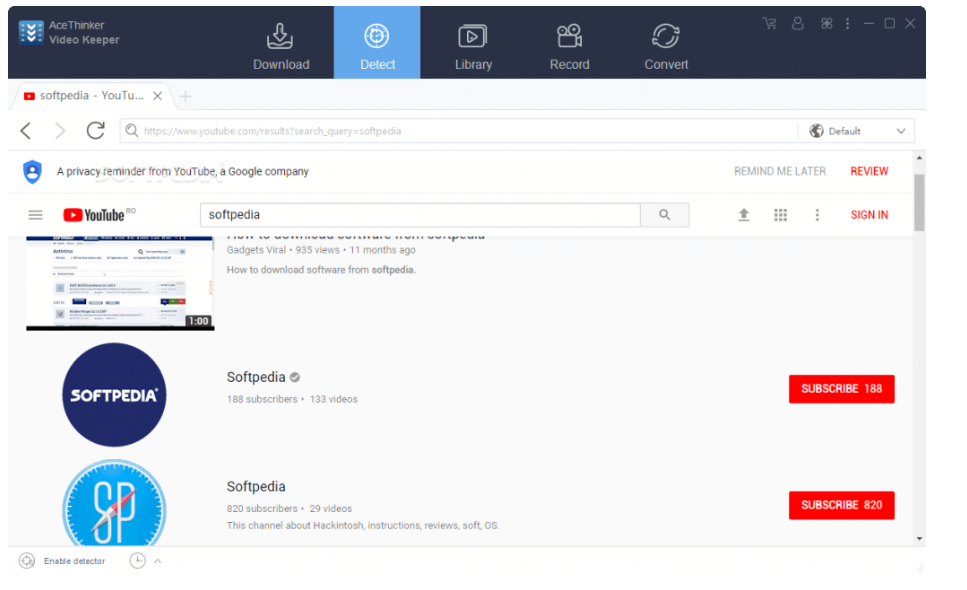Click the '11 months ago' text
Screen dimensions: 967x590
[382, 250]
